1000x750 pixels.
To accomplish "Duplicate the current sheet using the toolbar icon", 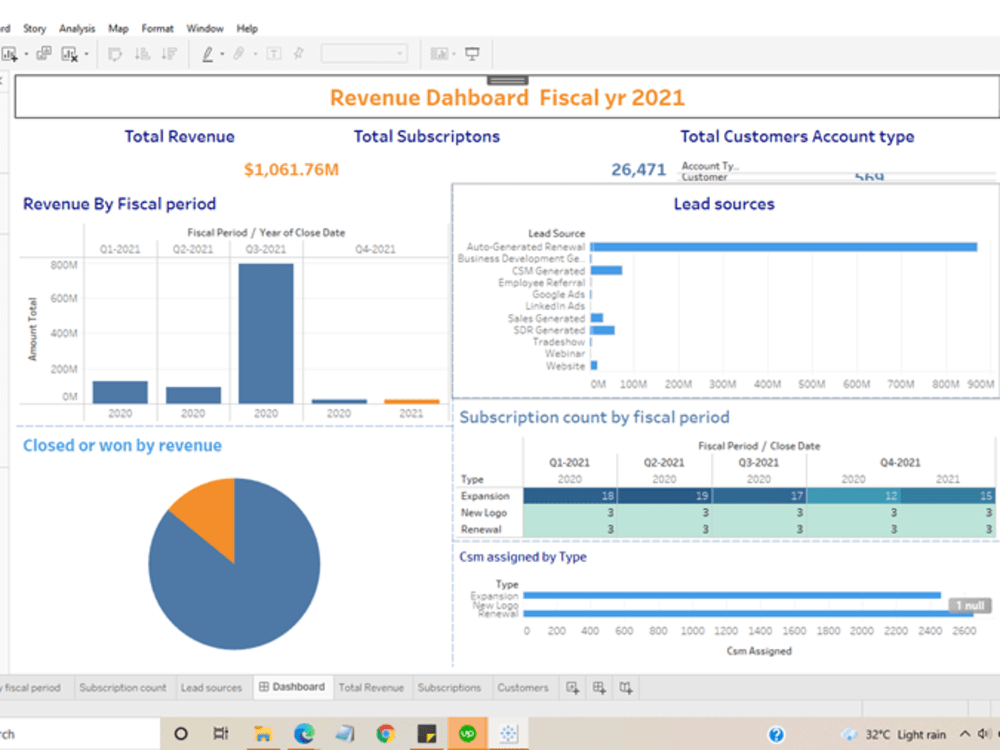I will pos(43,53).
